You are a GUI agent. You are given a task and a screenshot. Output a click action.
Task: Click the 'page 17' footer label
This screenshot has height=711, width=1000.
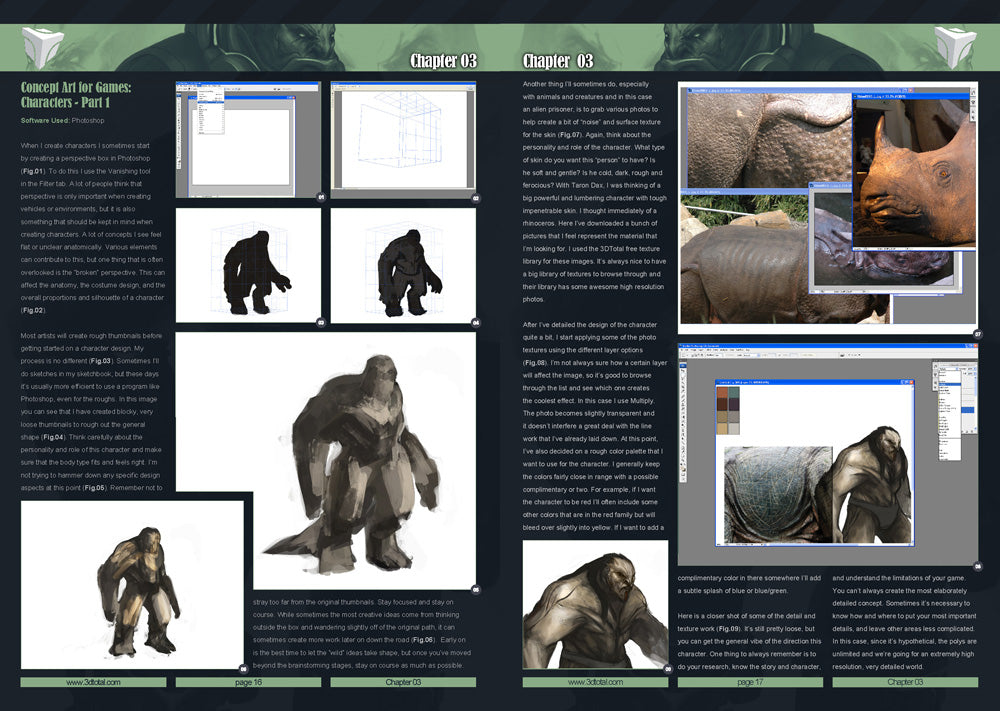click(750, 682)
